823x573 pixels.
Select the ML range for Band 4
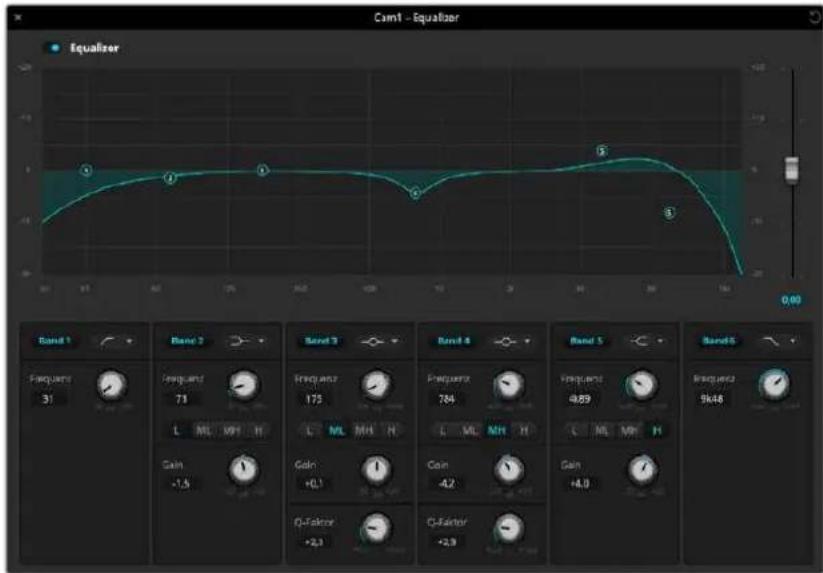(x=470, y=431)
